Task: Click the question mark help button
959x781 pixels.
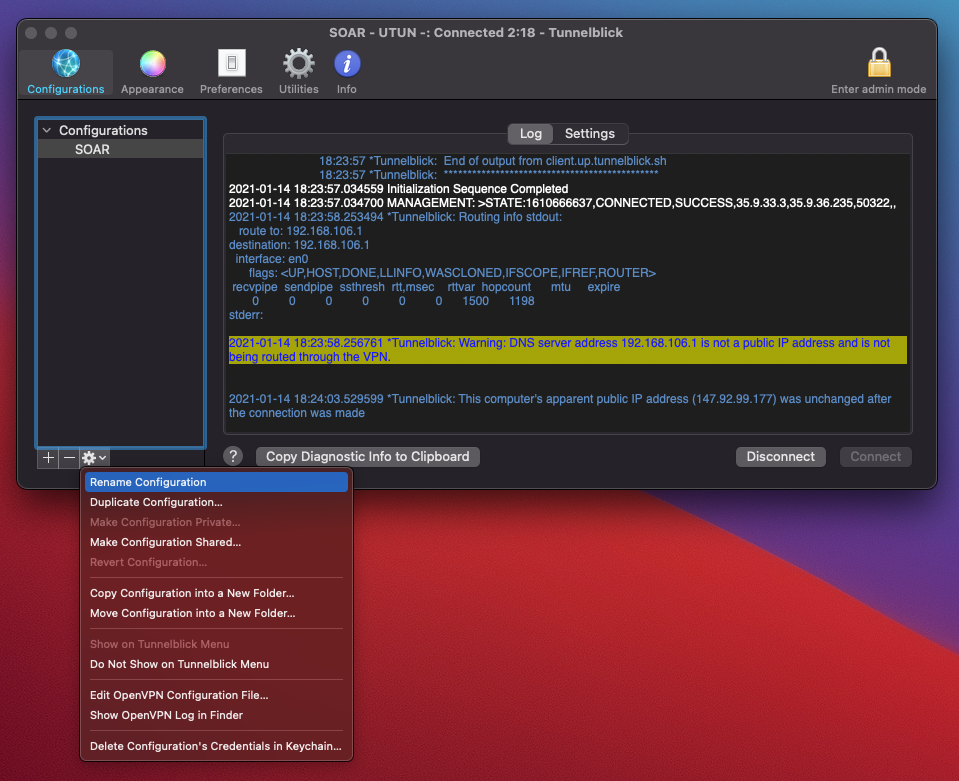Action: 233,456
